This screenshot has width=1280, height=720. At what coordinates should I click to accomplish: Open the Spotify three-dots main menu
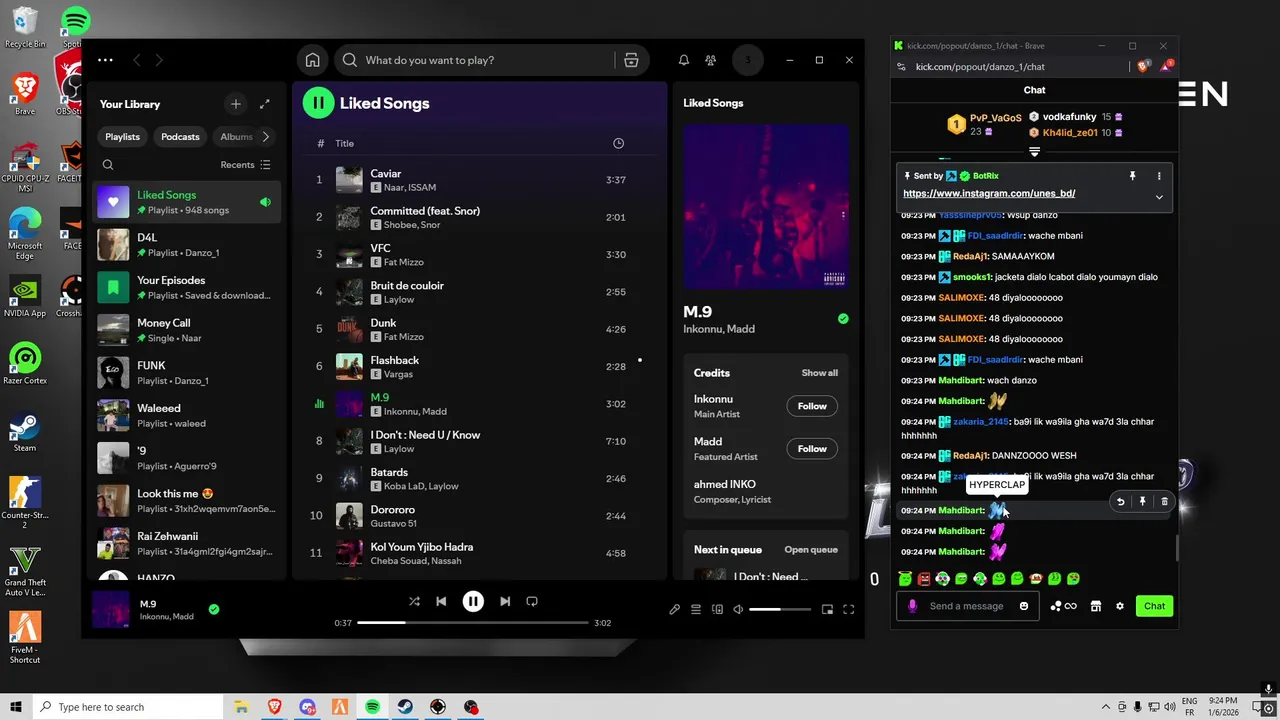105,60
